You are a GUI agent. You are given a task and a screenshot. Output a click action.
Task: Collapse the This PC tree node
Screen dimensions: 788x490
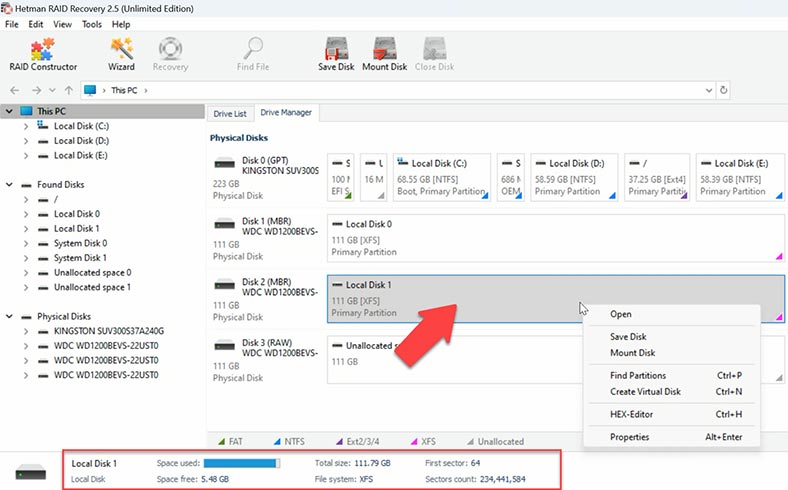[9, 111]
